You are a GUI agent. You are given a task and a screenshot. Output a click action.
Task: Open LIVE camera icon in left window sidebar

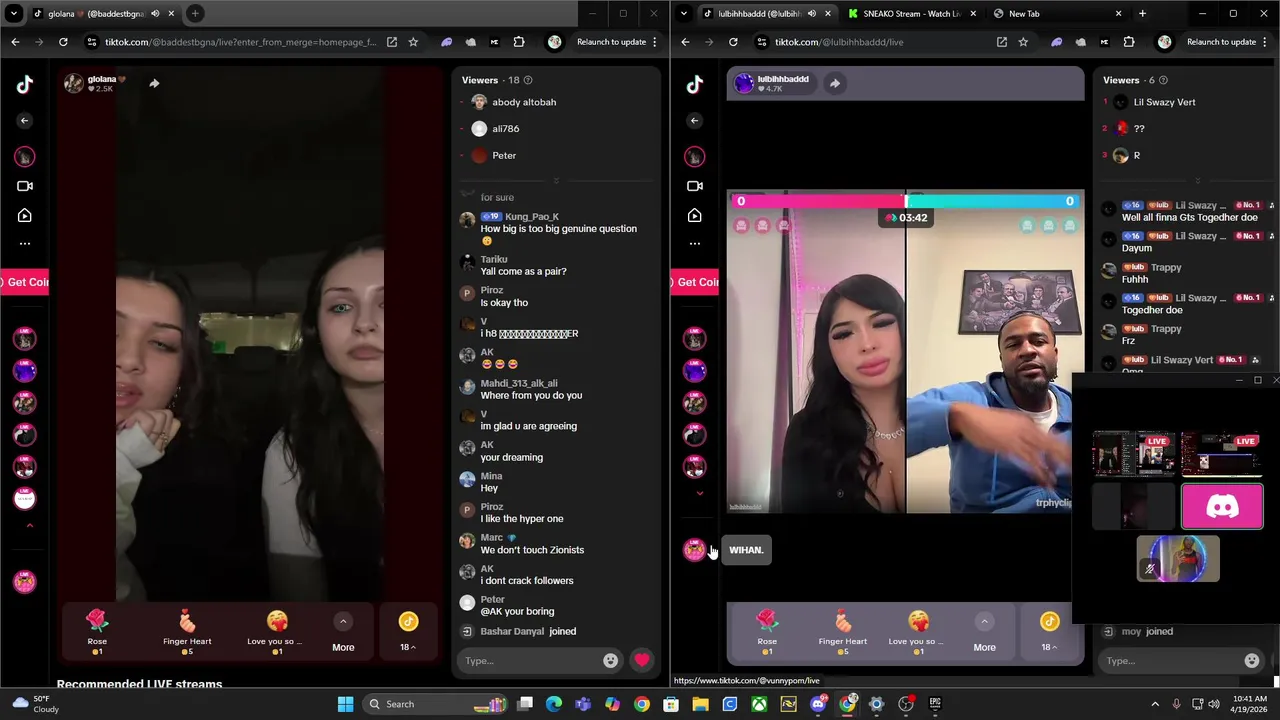click(25, 186)
